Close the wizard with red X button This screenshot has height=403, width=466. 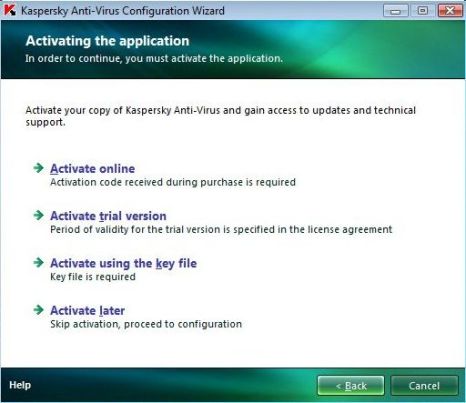tap(450, 11)
